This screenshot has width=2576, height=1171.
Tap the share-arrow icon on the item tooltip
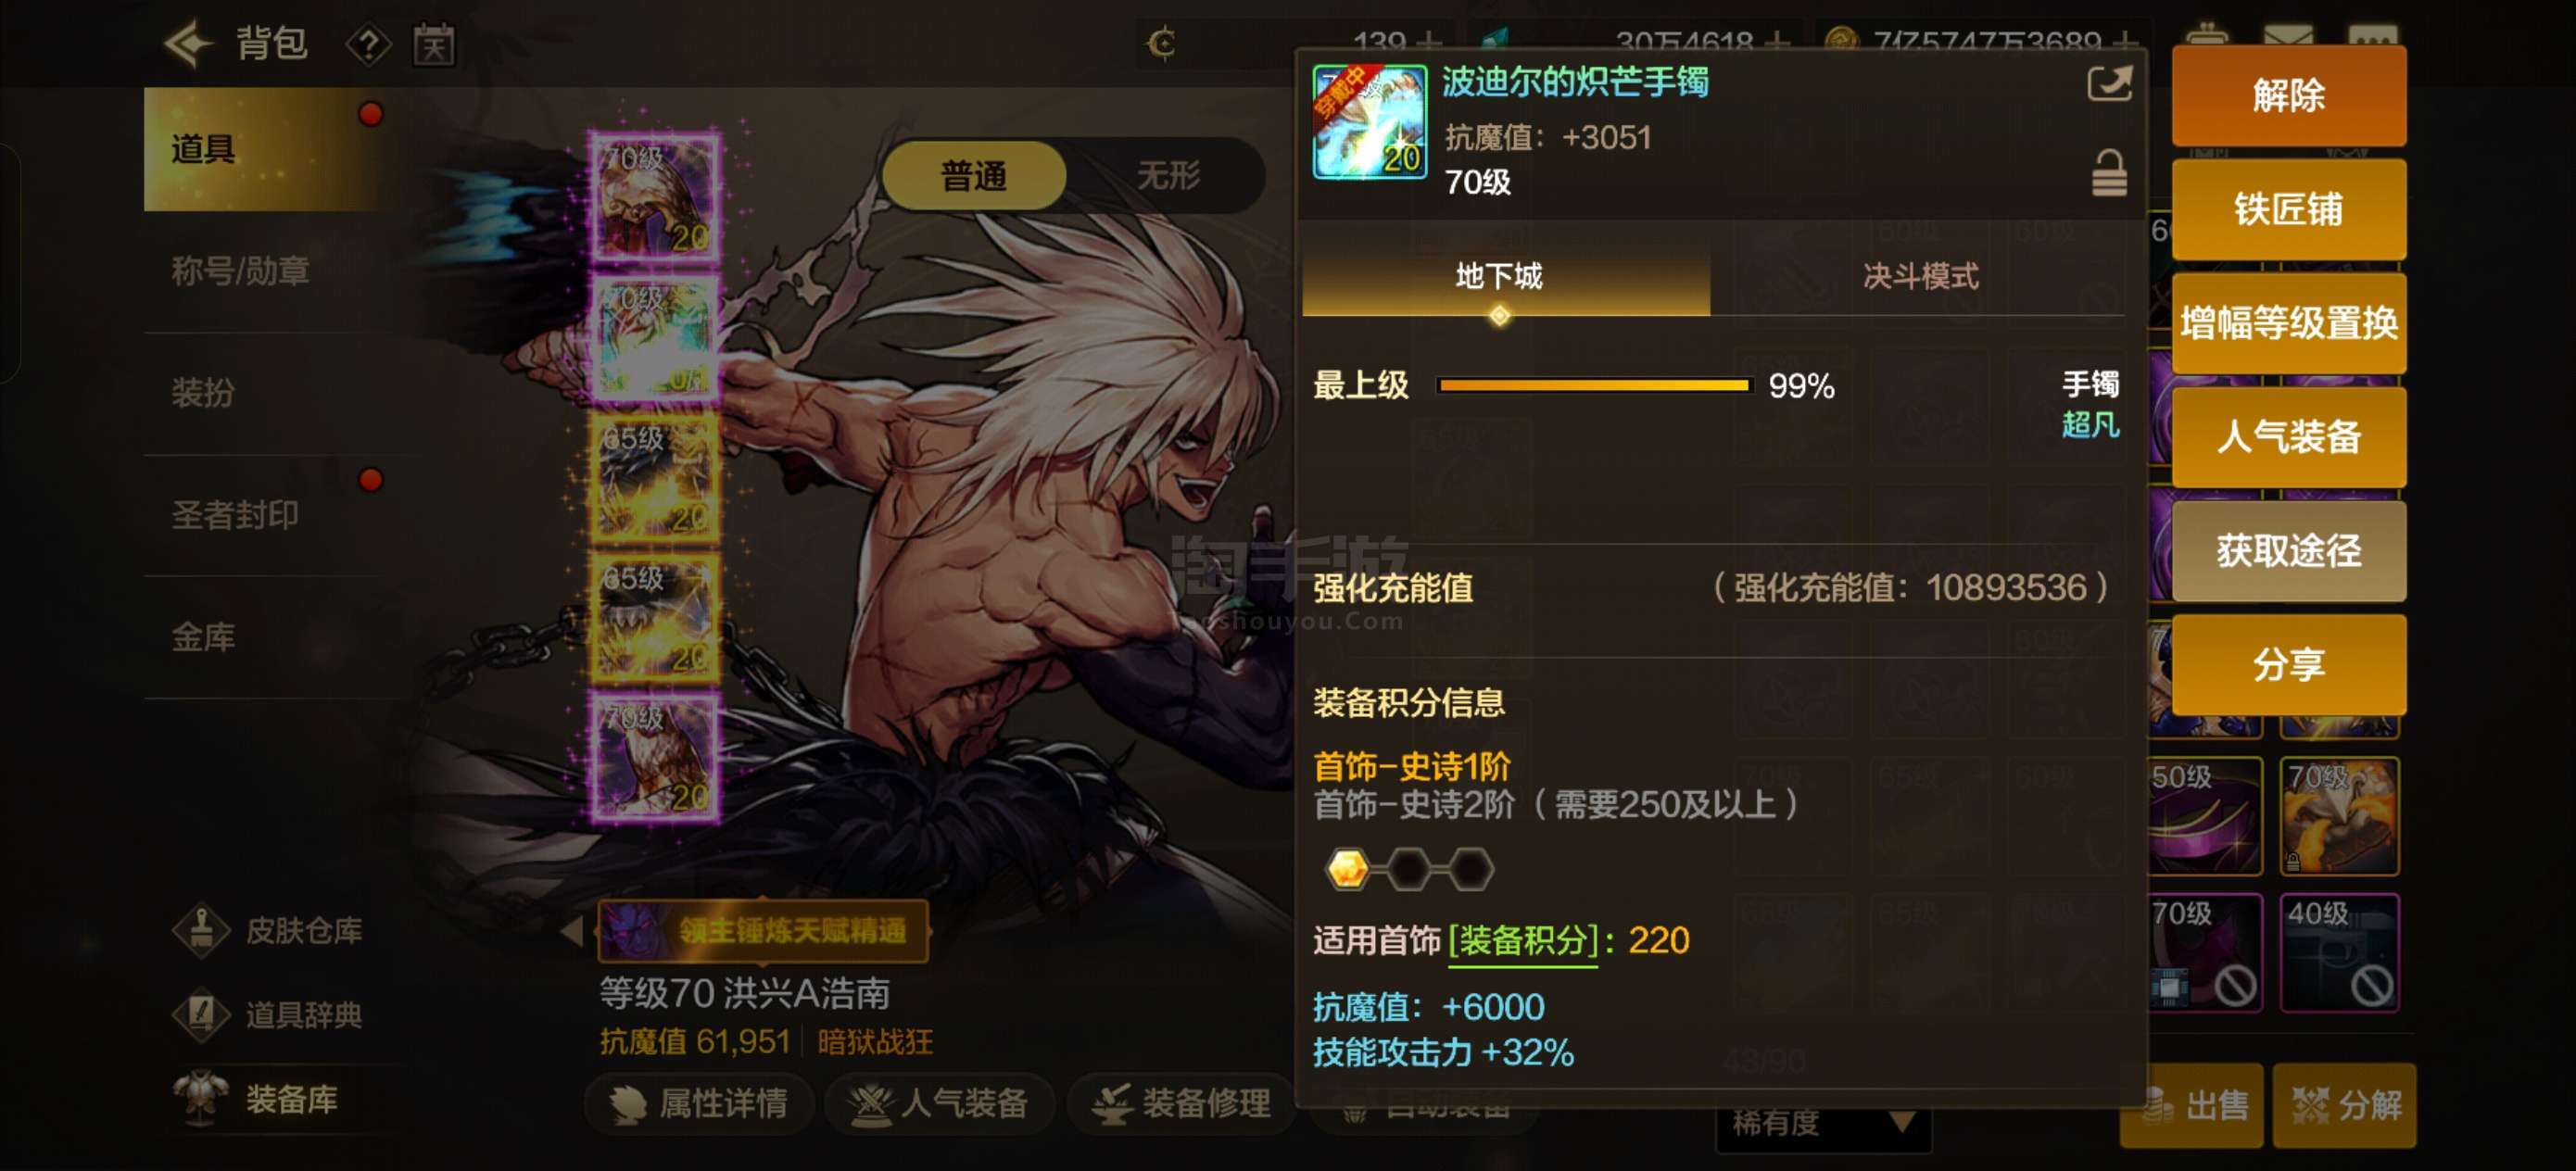pos(2109,83)
